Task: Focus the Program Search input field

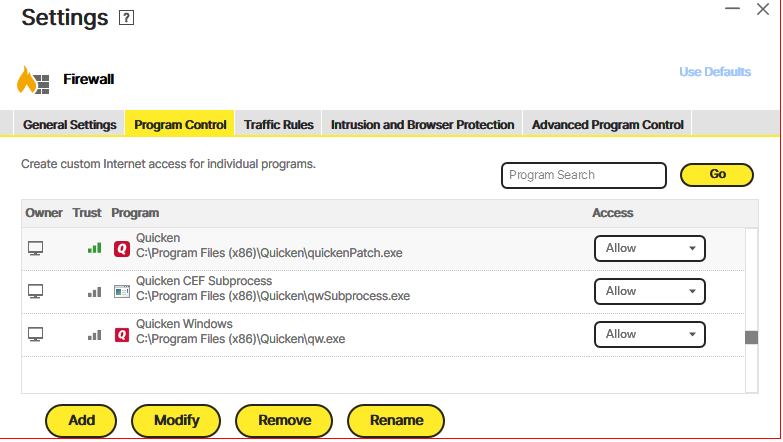Action: (584, 175)
